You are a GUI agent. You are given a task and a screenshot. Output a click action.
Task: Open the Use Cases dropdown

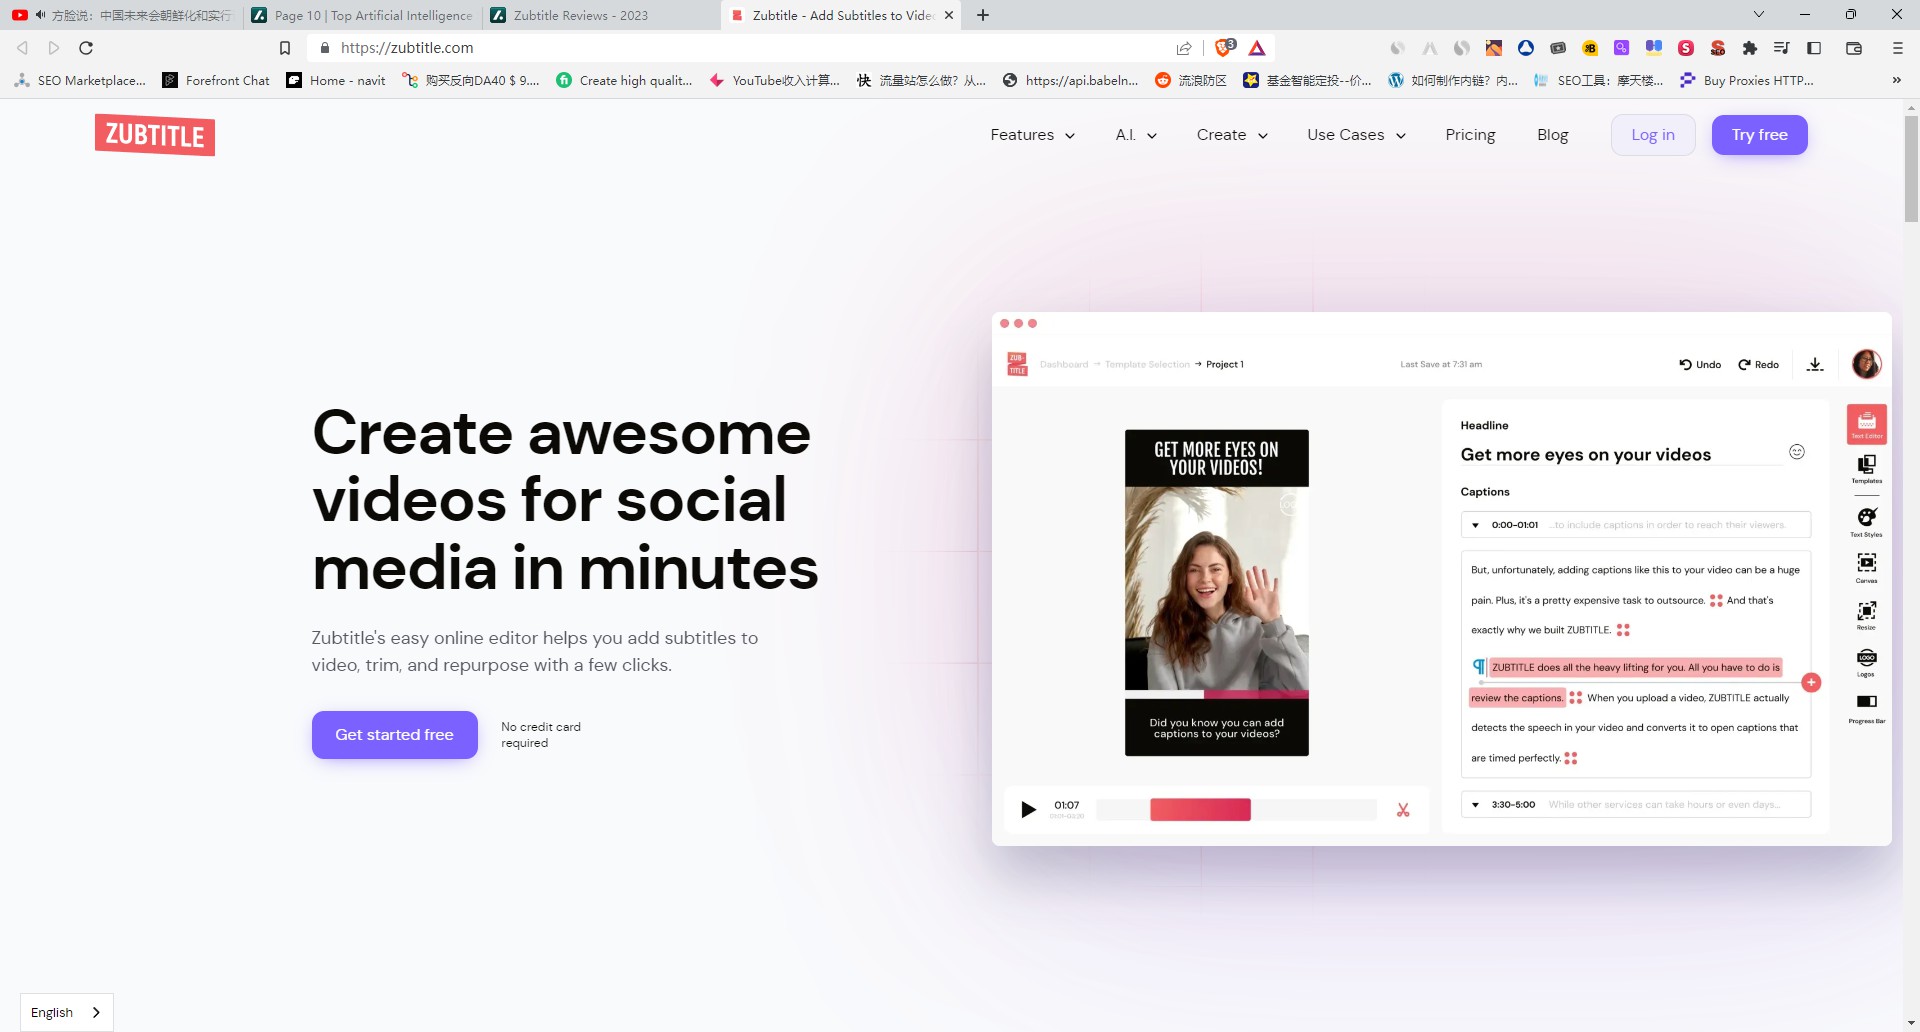pos(1356,135)
